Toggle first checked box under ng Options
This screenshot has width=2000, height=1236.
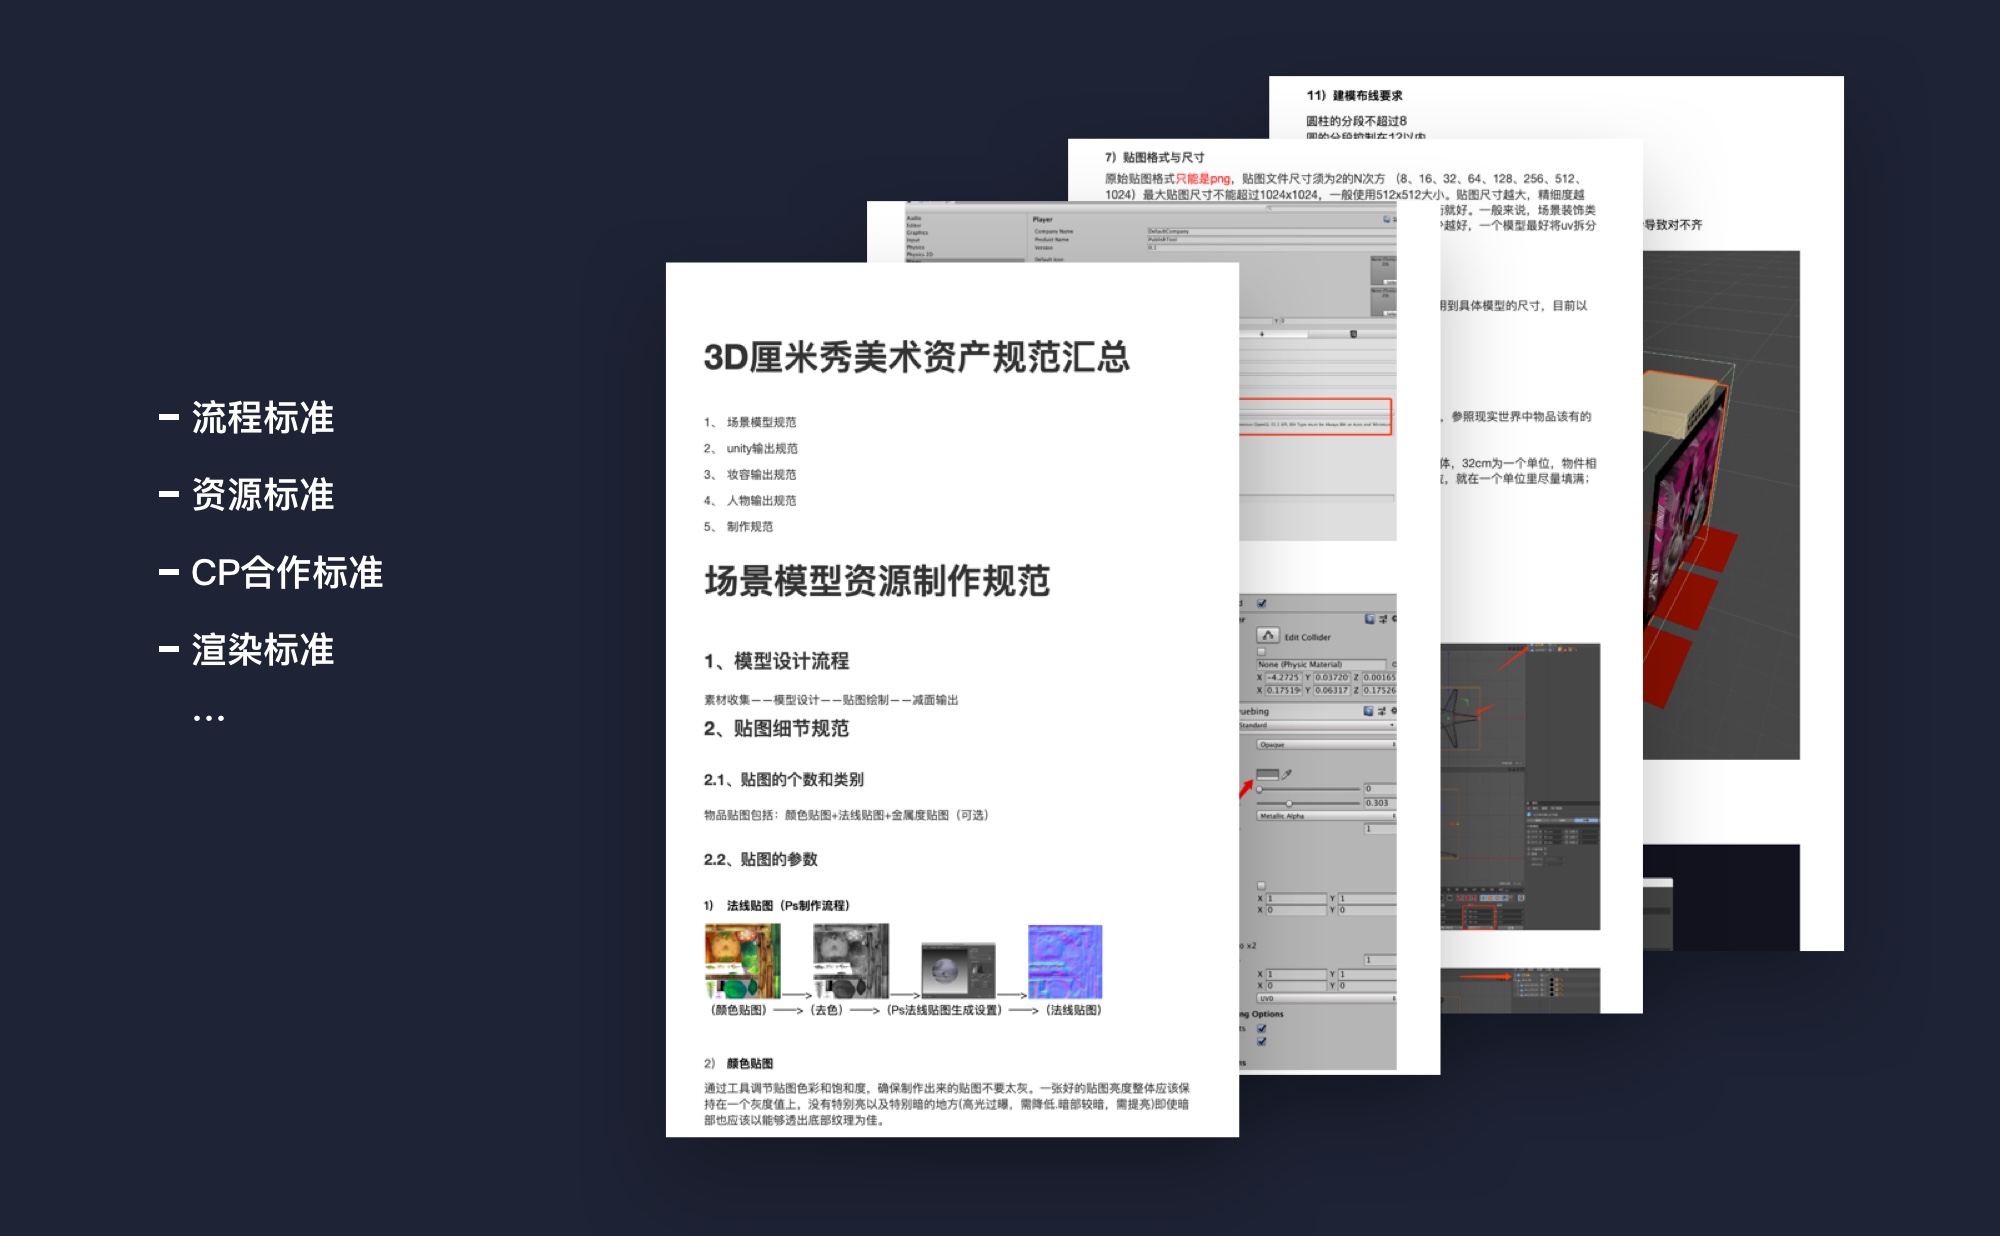(1262, 1028)
